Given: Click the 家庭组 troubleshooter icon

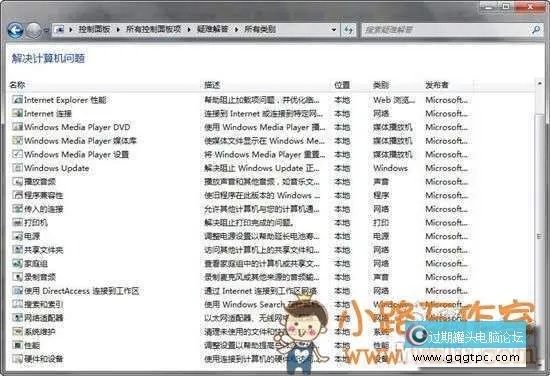Looking at the screenshot, I should tap(17, 263).
